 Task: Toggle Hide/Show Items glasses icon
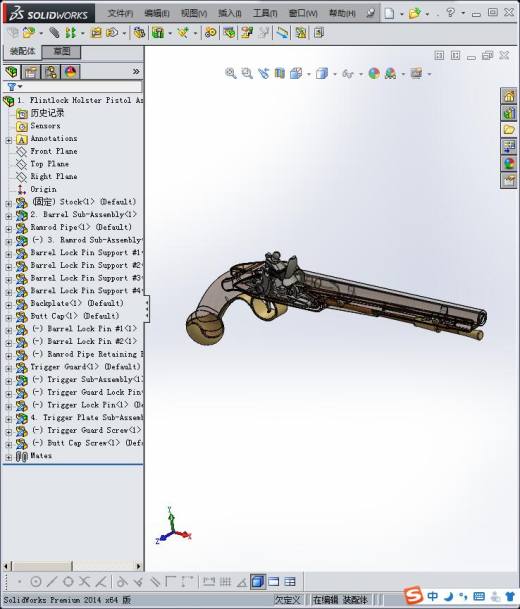(x=348, y=73)
